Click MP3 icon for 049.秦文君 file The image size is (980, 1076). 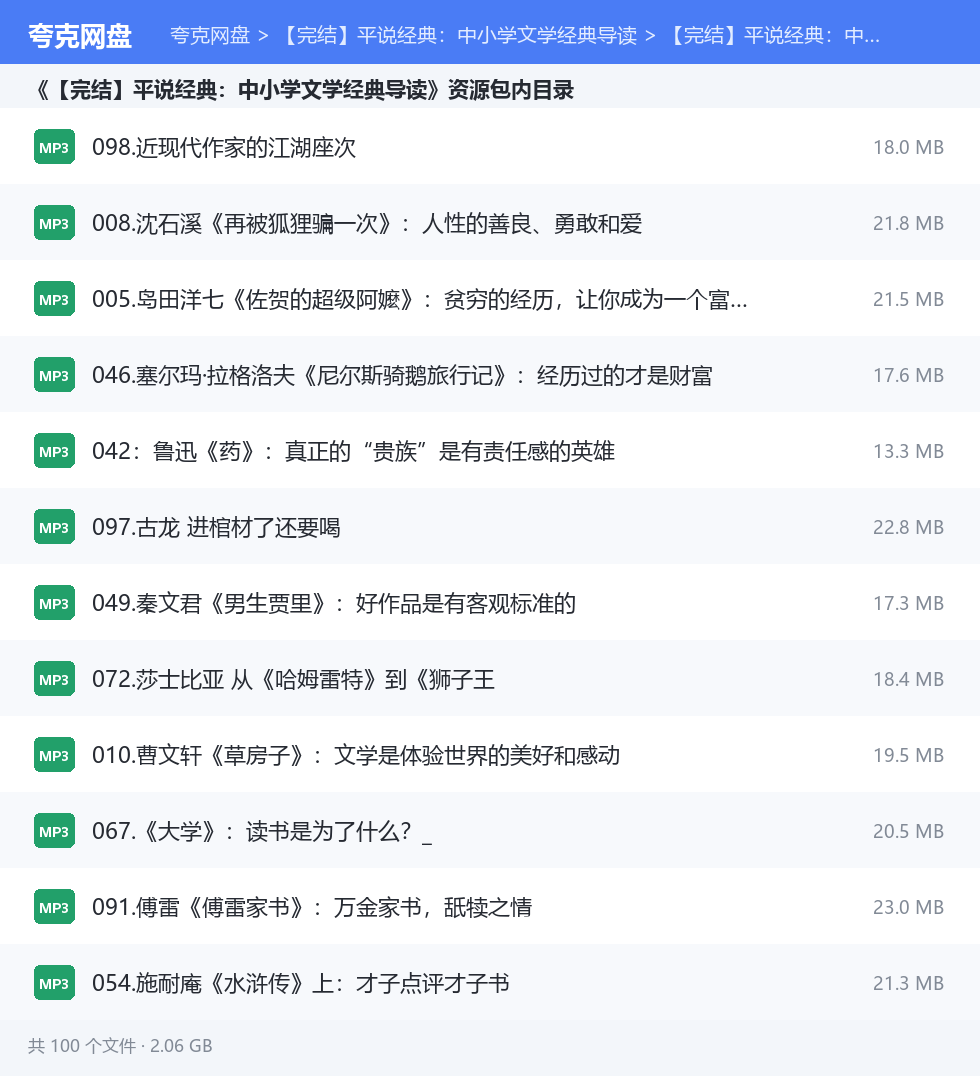[x=54, y=603]
